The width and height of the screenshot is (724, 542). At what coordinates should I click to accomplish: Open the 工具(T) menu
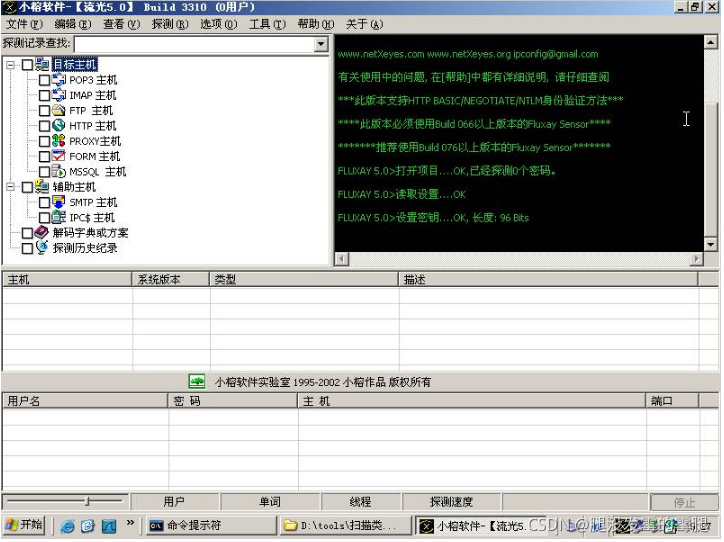pos(267,24)
